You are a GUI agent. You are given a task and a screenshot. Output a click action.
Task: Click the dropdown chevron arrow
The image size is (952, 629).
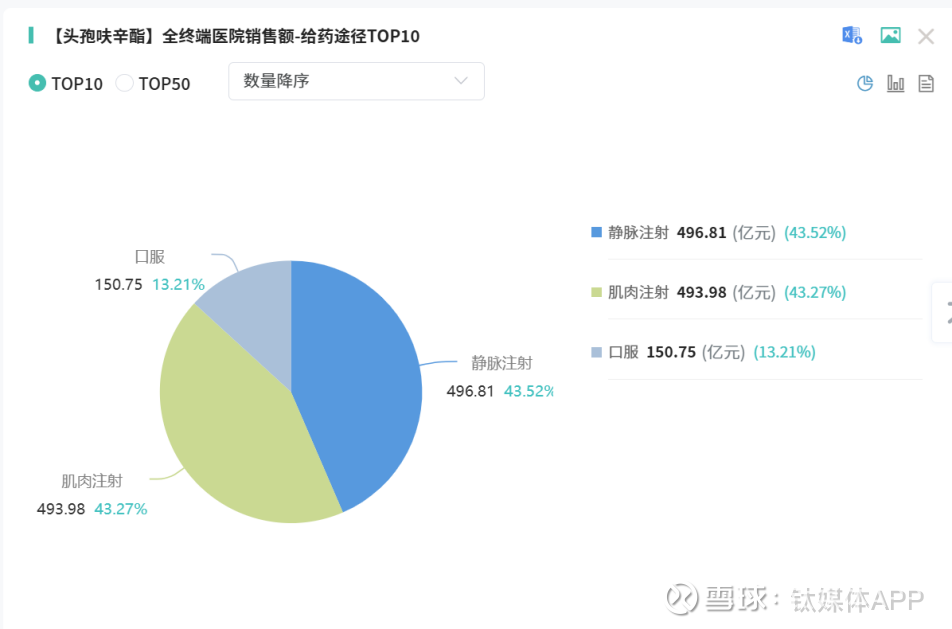pos(461,81)
